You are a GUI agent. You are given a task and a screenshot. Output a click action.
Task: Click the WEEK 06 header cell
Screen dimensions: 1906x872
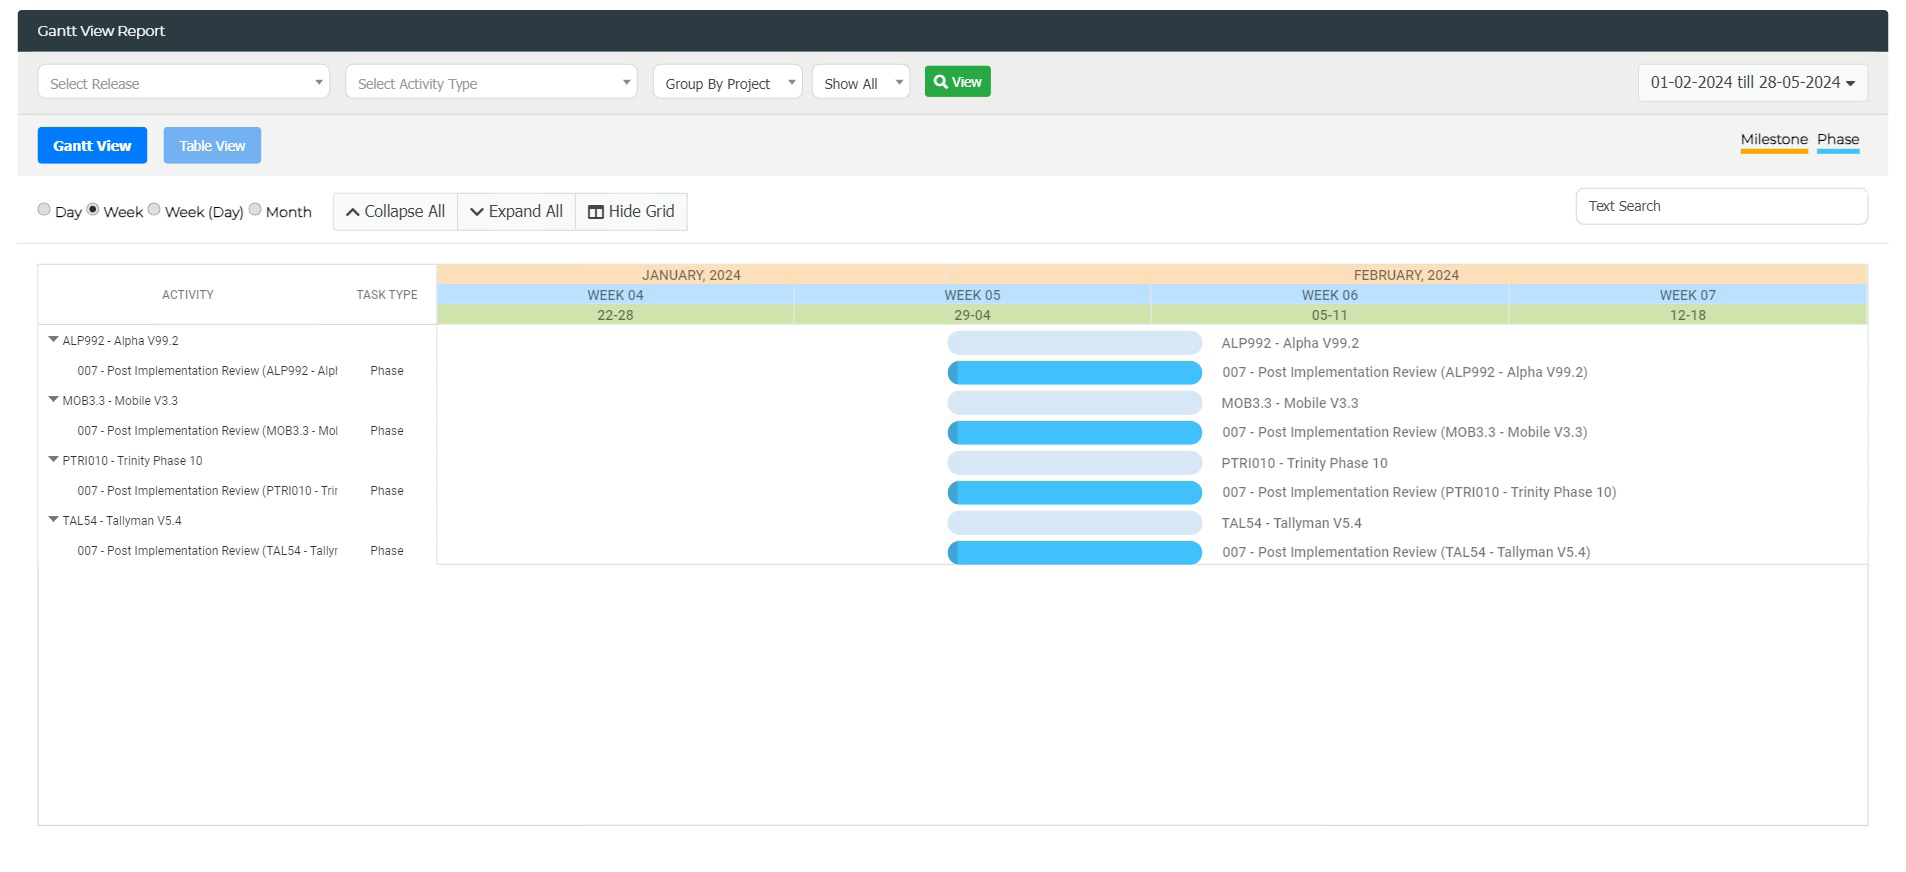(1329, 295)
